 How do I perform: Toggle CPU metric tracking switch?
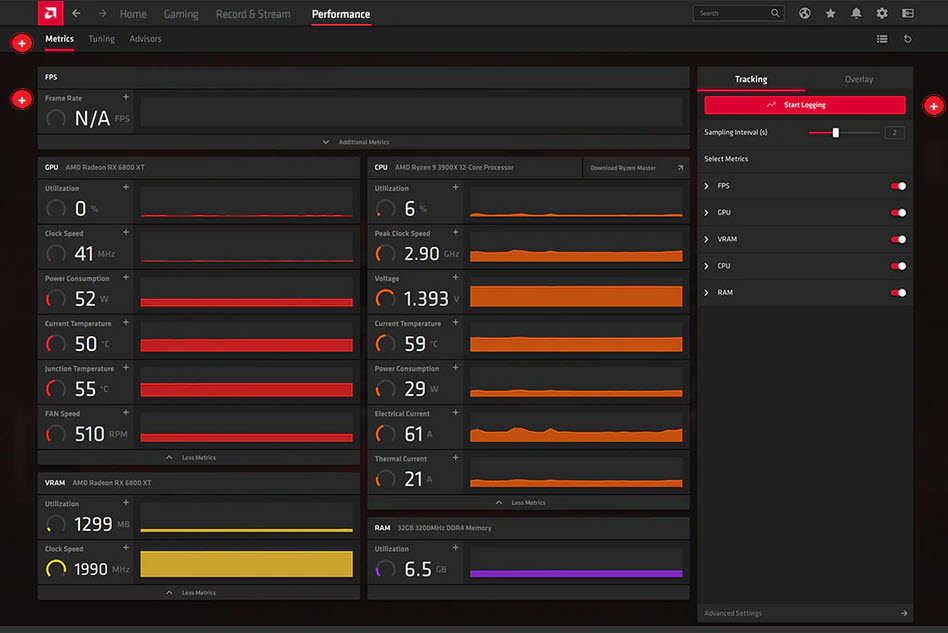point(898,265)
